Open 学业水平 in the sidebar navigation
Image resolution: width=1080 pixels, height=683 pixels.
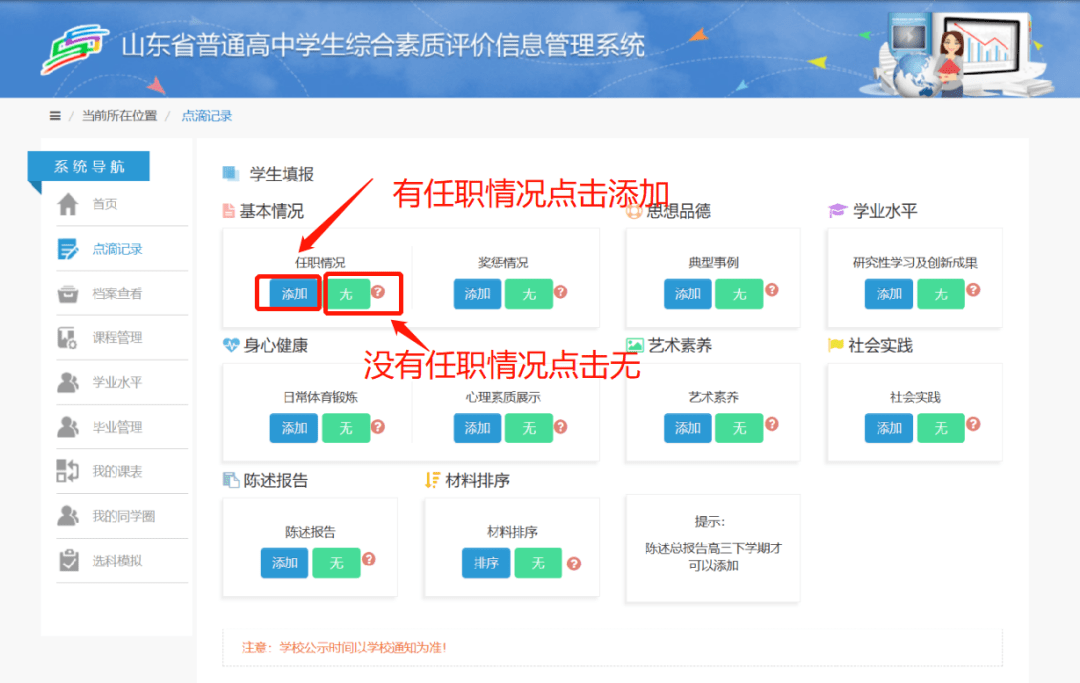point(117,383)
